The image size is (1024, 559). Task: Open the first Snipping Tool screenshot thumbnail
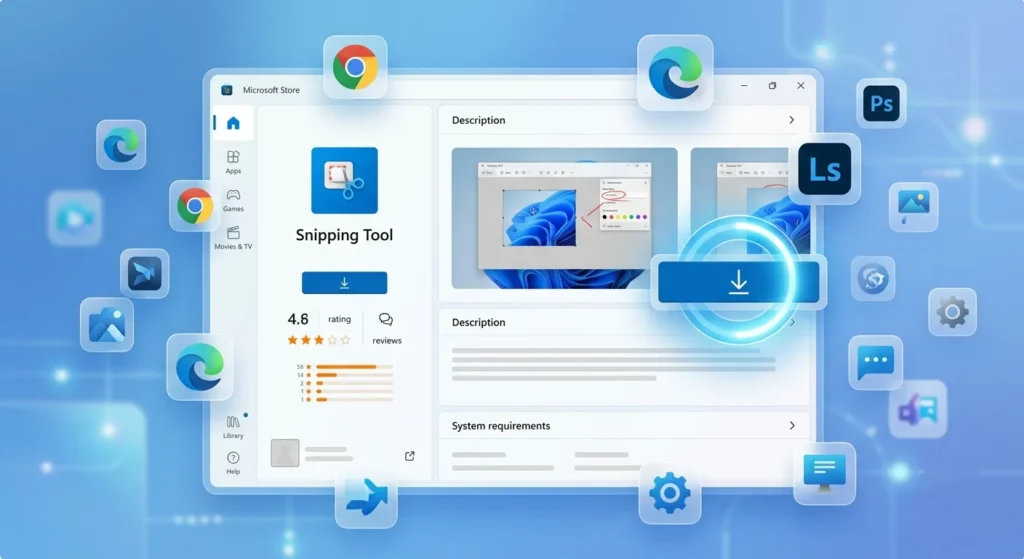click(x=564, y=218)
